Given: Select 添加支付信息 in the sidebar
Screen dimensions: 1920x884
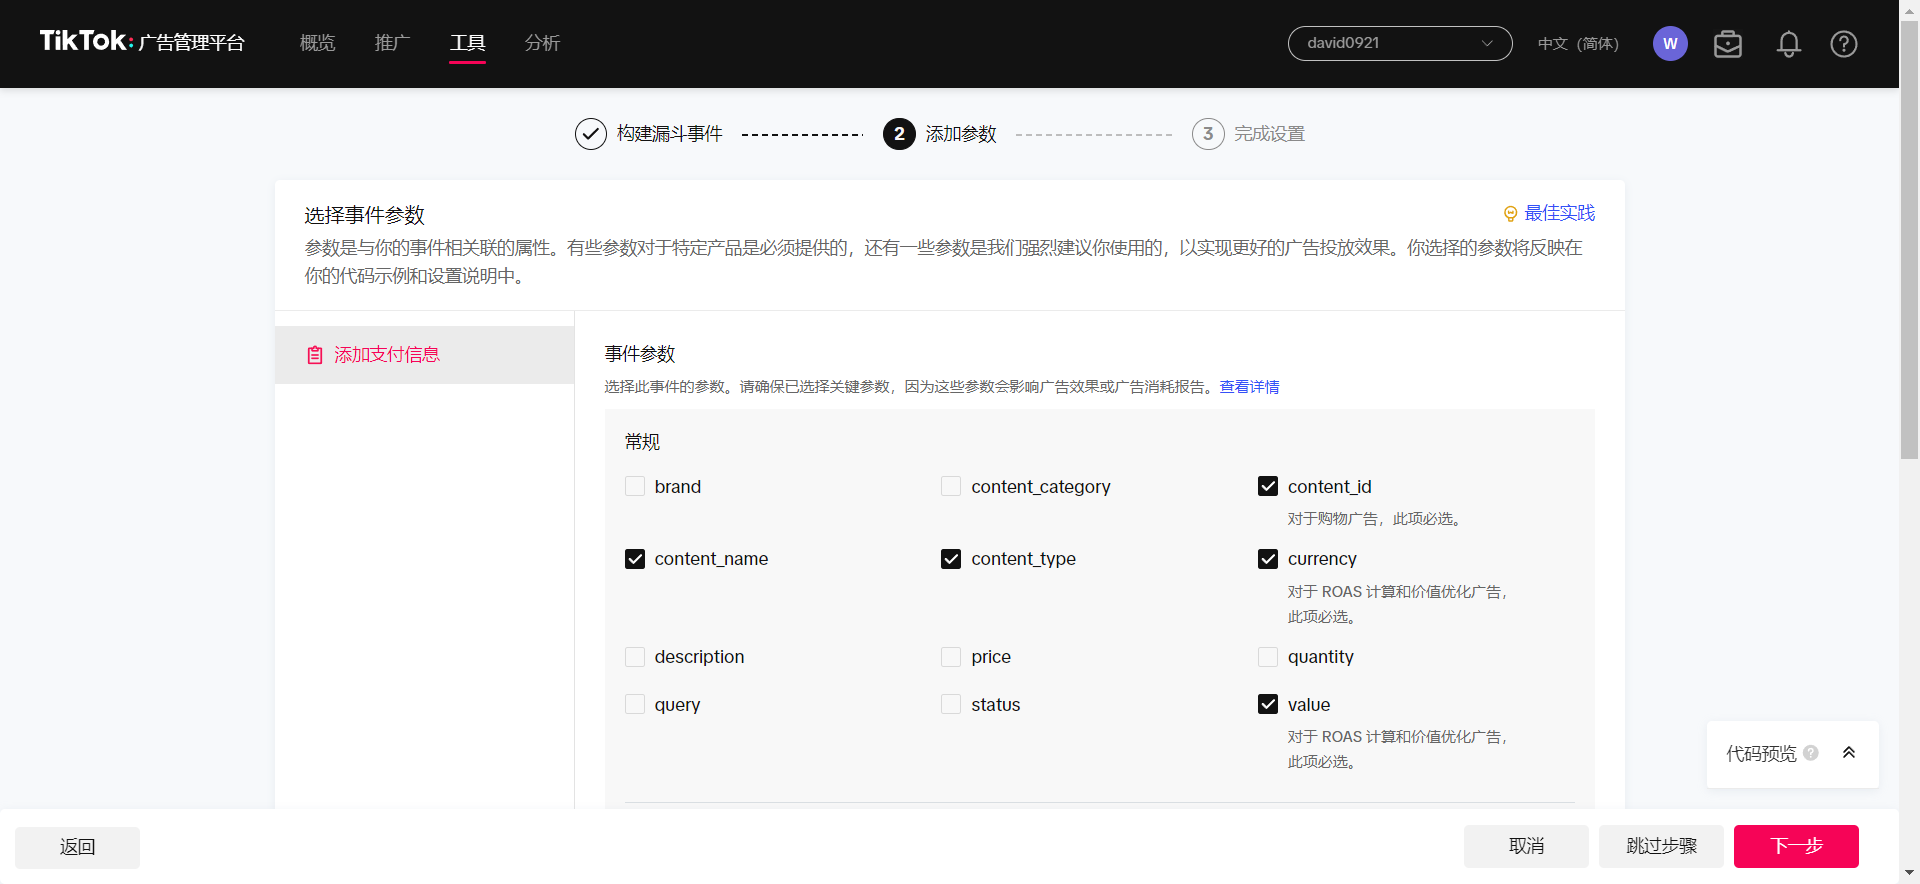Looking at the screenshot, I should (x=424, y=355).
